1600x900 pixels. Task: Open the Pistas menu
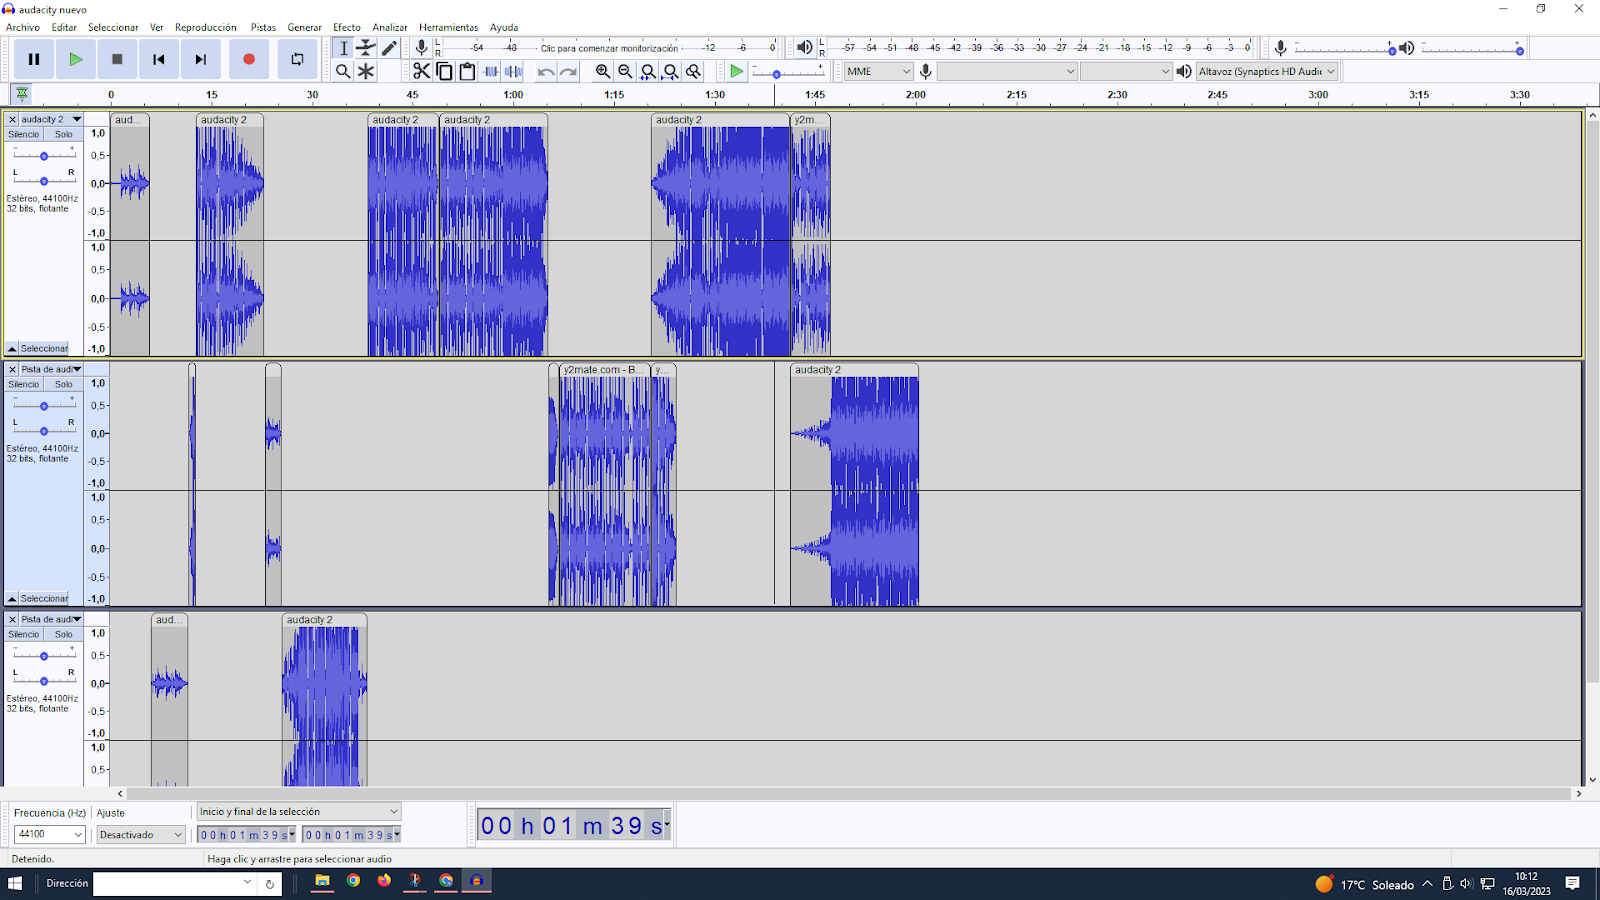coord(263,27)
